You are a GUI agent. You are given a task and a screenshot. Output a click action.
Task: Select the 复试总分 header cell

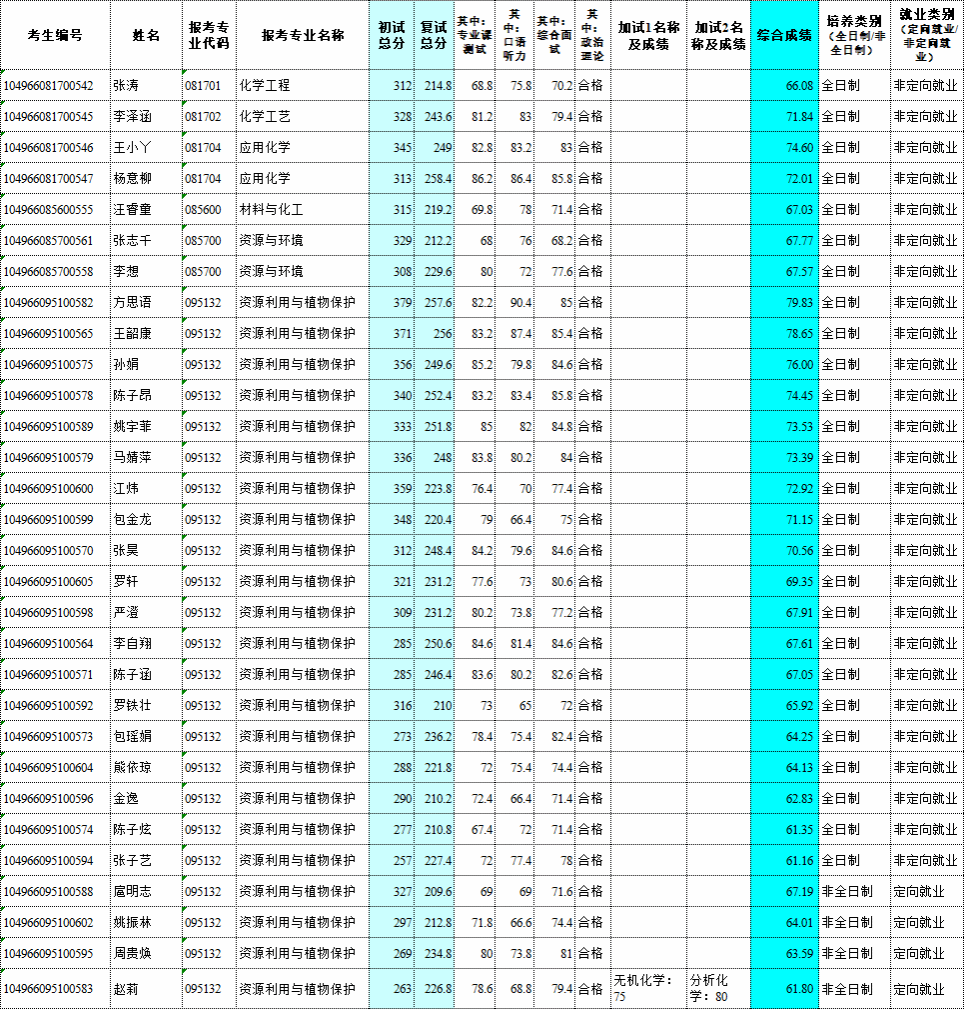point(434,35)
